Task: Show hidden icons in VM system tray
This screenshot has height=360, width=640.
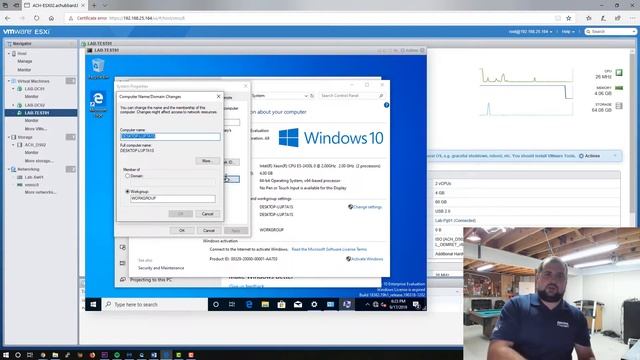Action: 367,304
